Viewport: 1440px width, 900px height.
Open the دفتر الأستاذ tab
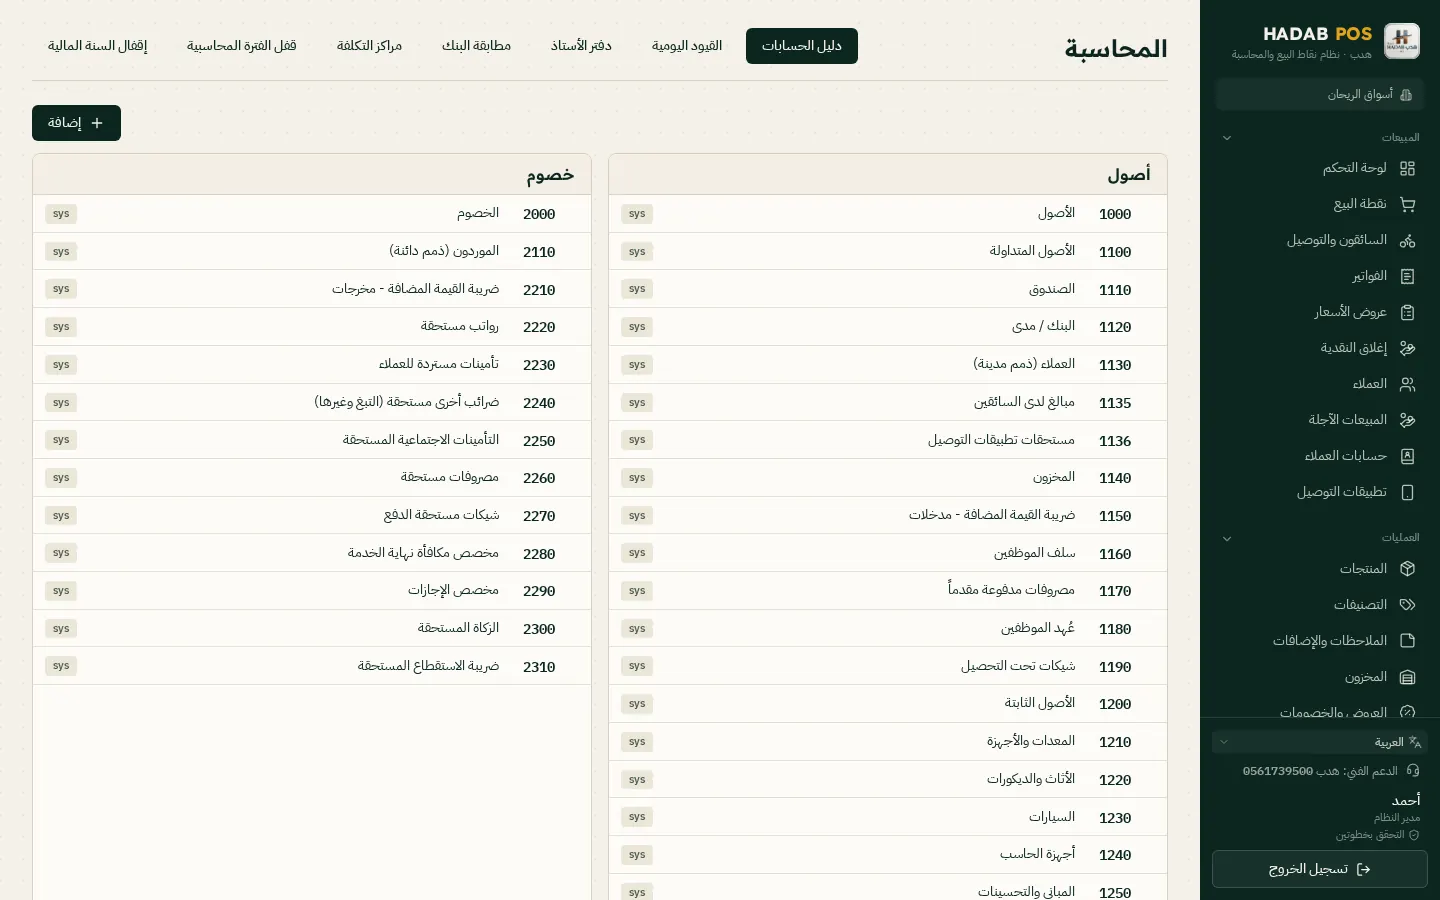point(581,46)
